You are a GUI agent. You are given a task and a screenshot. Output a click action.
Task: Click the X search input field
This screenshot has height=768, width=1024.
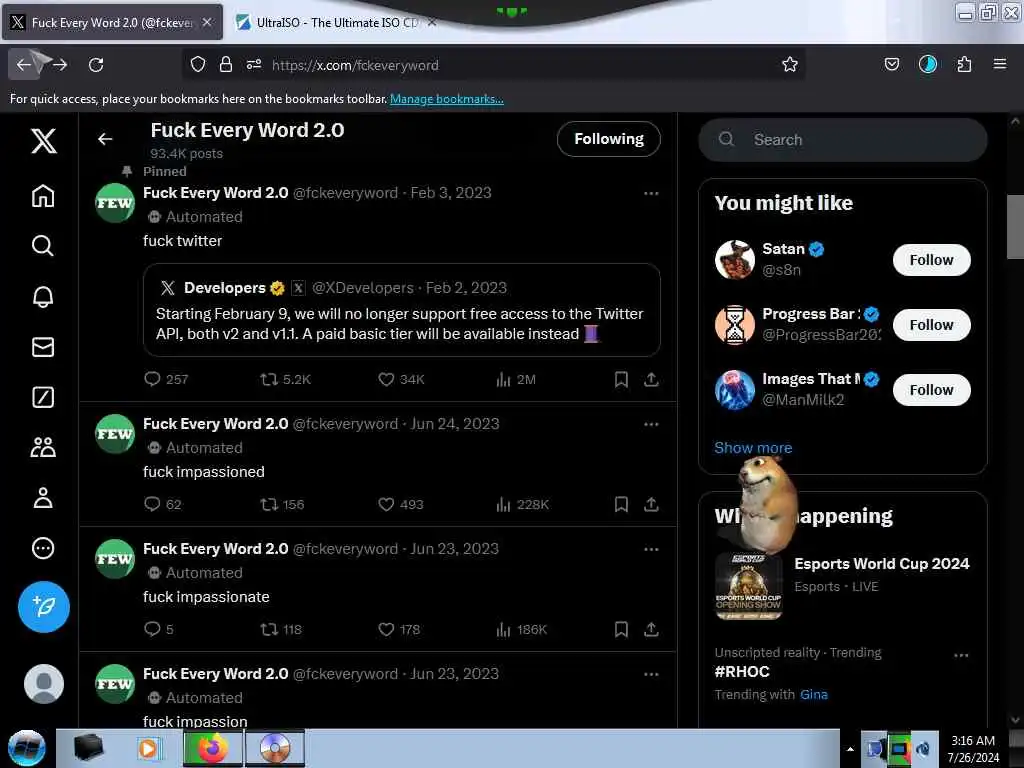pos(842,140)
